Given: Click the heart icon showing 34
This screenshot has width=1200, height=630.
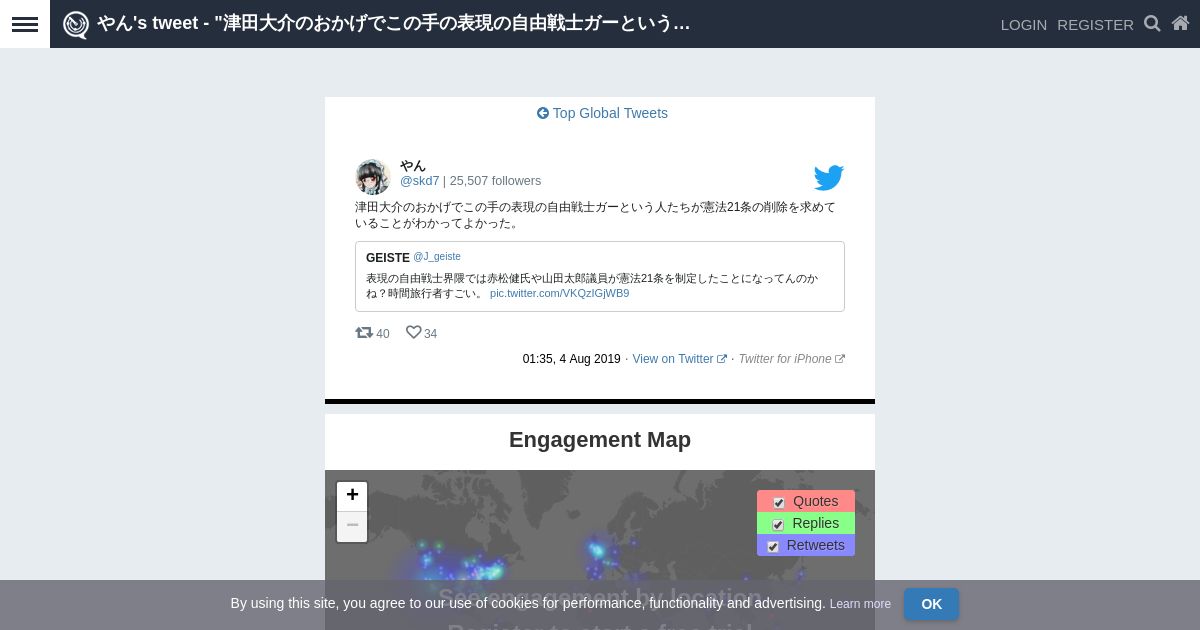Looking at the screenshot, I should tap(413, 332).
